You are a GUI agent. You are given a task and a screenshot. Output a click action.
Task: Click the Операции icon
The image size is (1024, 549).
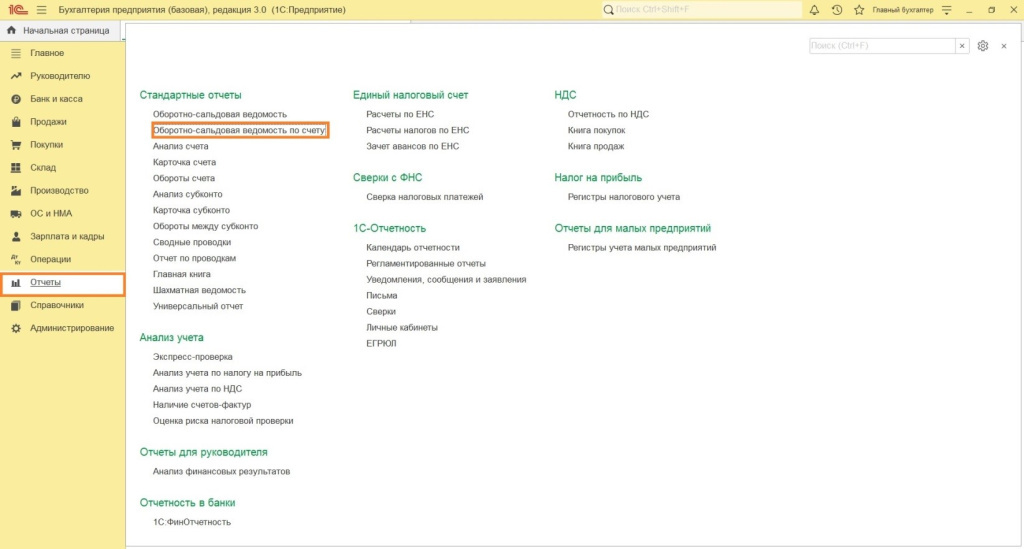(x=16, y=259)
